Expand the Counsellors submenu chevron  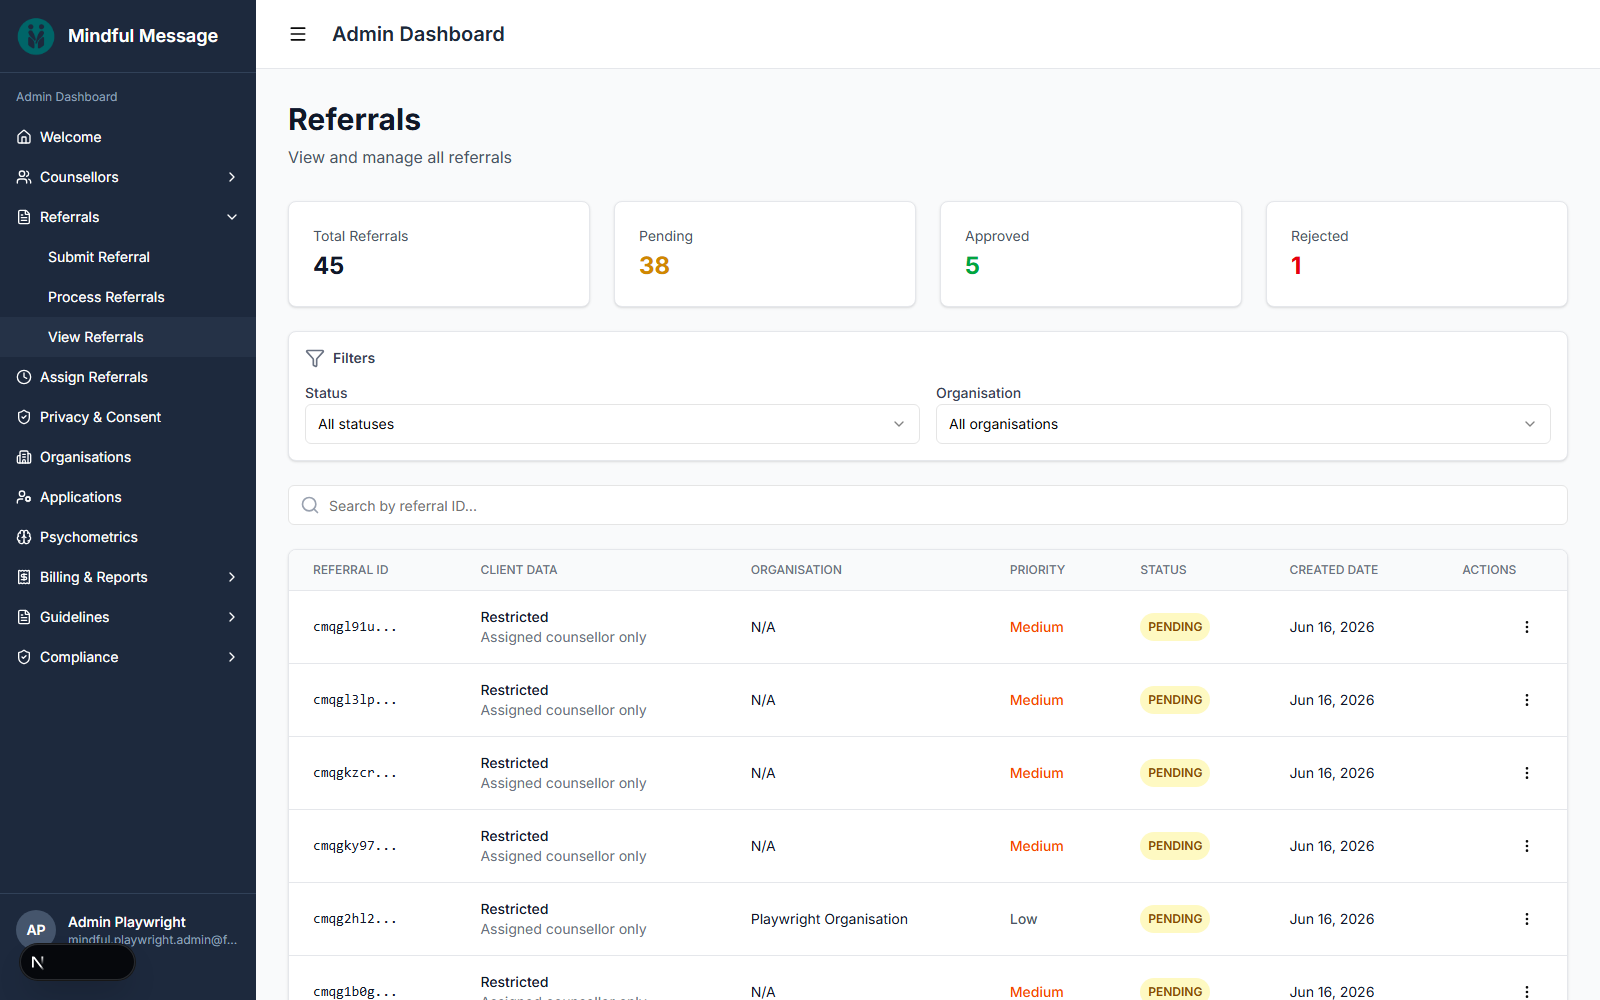[232, 177]
